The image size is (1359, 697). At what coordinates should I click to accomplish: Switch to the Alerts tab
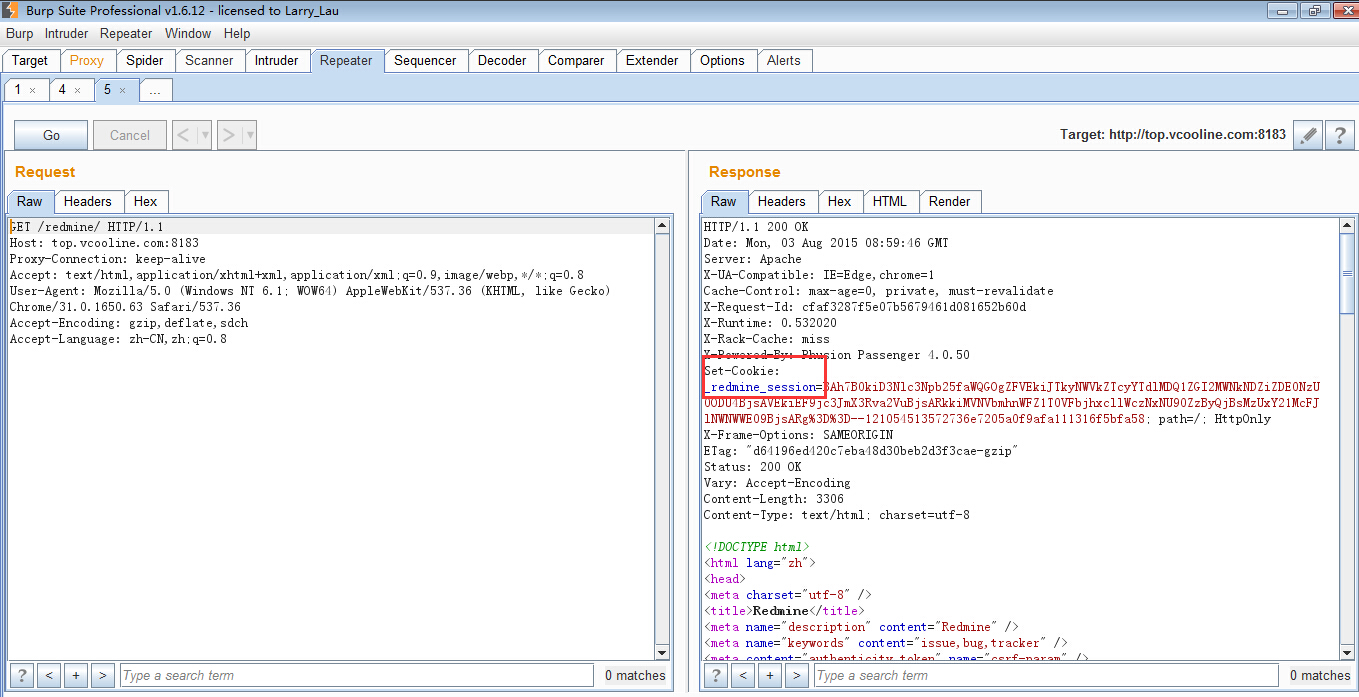(x=784, y=60)
